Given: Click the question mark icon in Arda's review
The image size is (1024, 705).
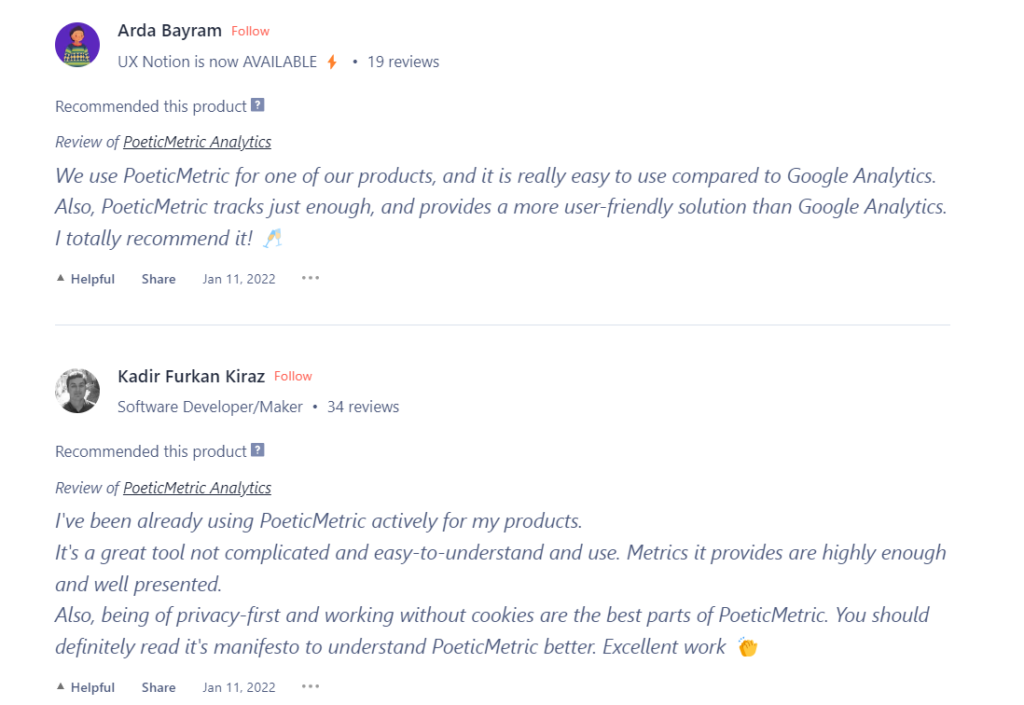Looking at the screenshot, I should [x=258, y=105].
